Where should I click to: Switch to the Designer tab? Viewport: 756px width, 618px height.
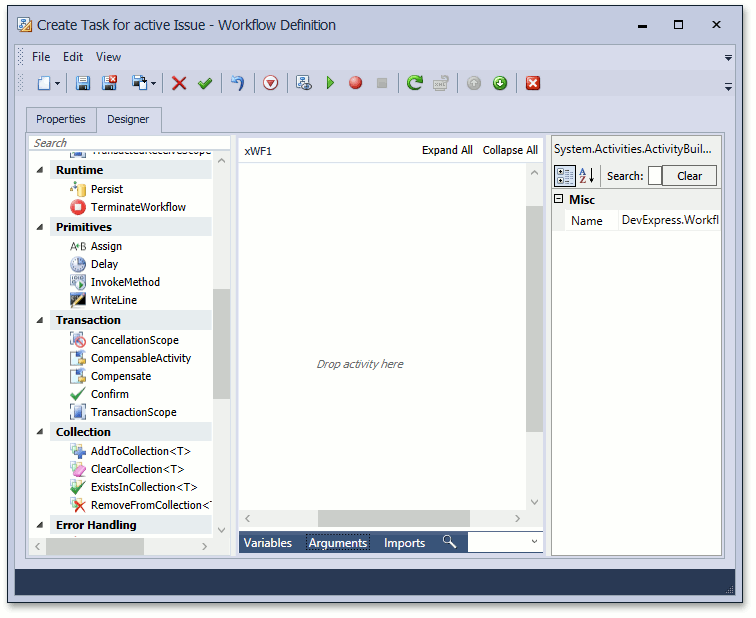[x=128, y=120]
